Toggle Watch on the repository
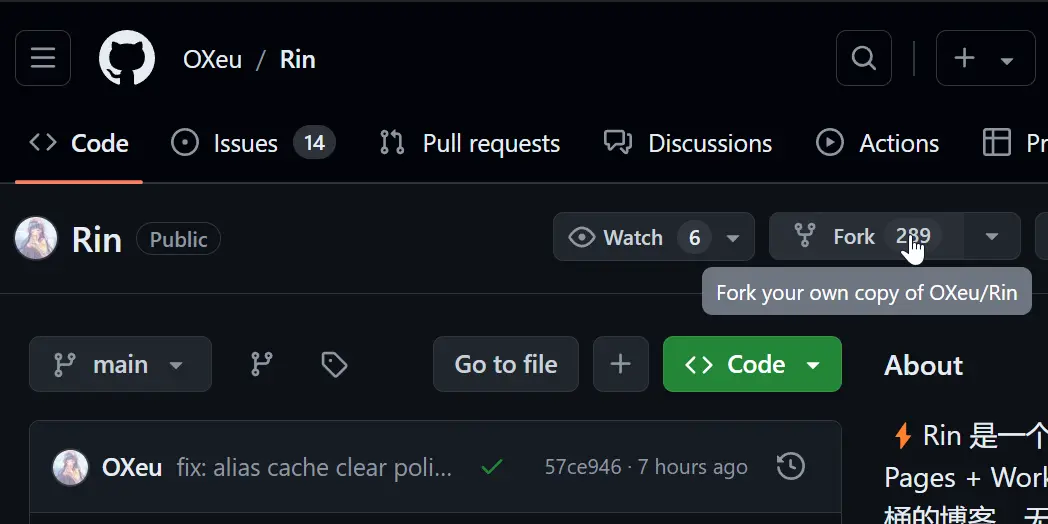 tap(633, 237)
